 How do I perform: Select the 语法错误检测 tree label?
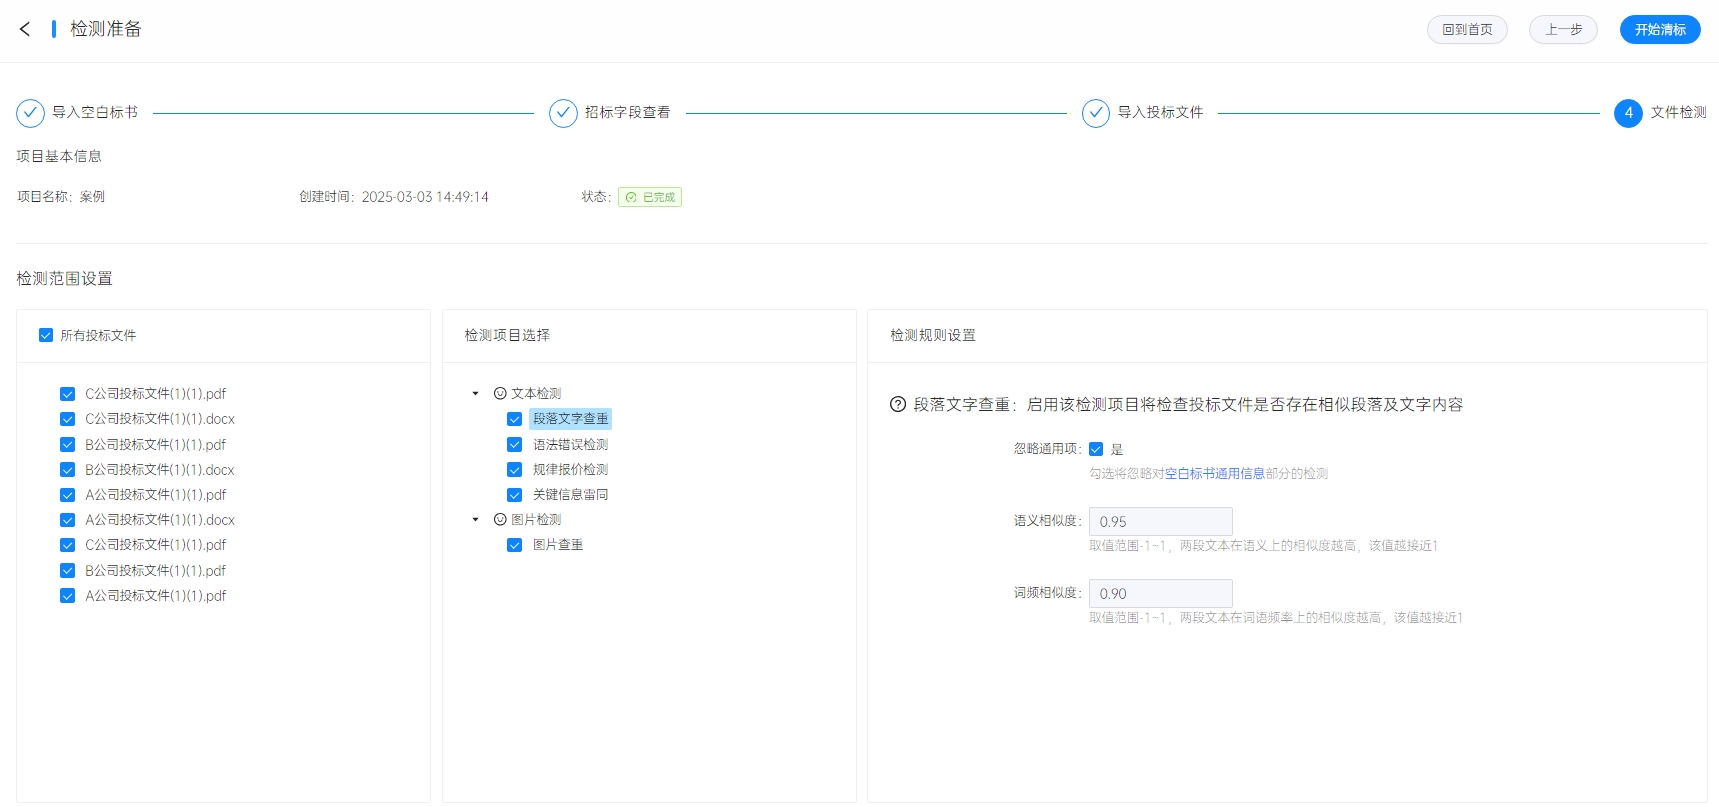(570, 444)
